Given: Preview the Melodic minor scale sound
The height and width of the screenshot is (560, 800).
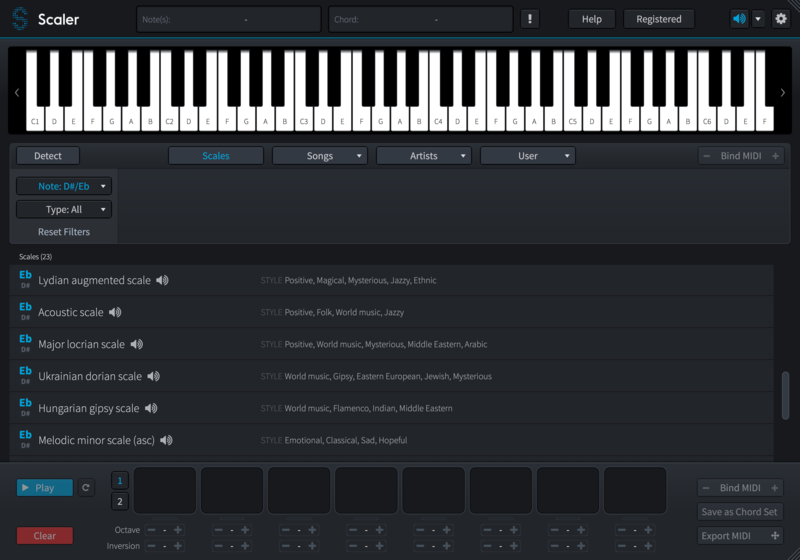Looking at the screenshot, I should (x=167, y=441).
